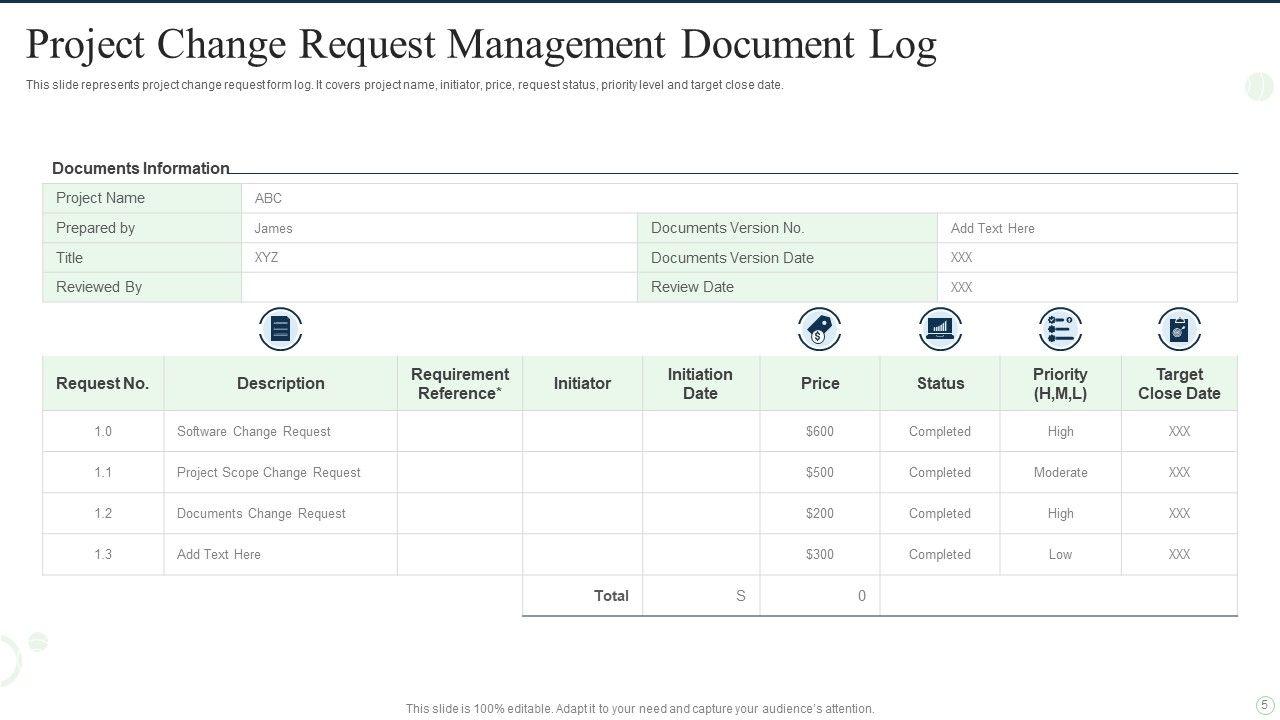1280x720 pixels.
Task: Click the document icon above the Description column
Action: 280,329
